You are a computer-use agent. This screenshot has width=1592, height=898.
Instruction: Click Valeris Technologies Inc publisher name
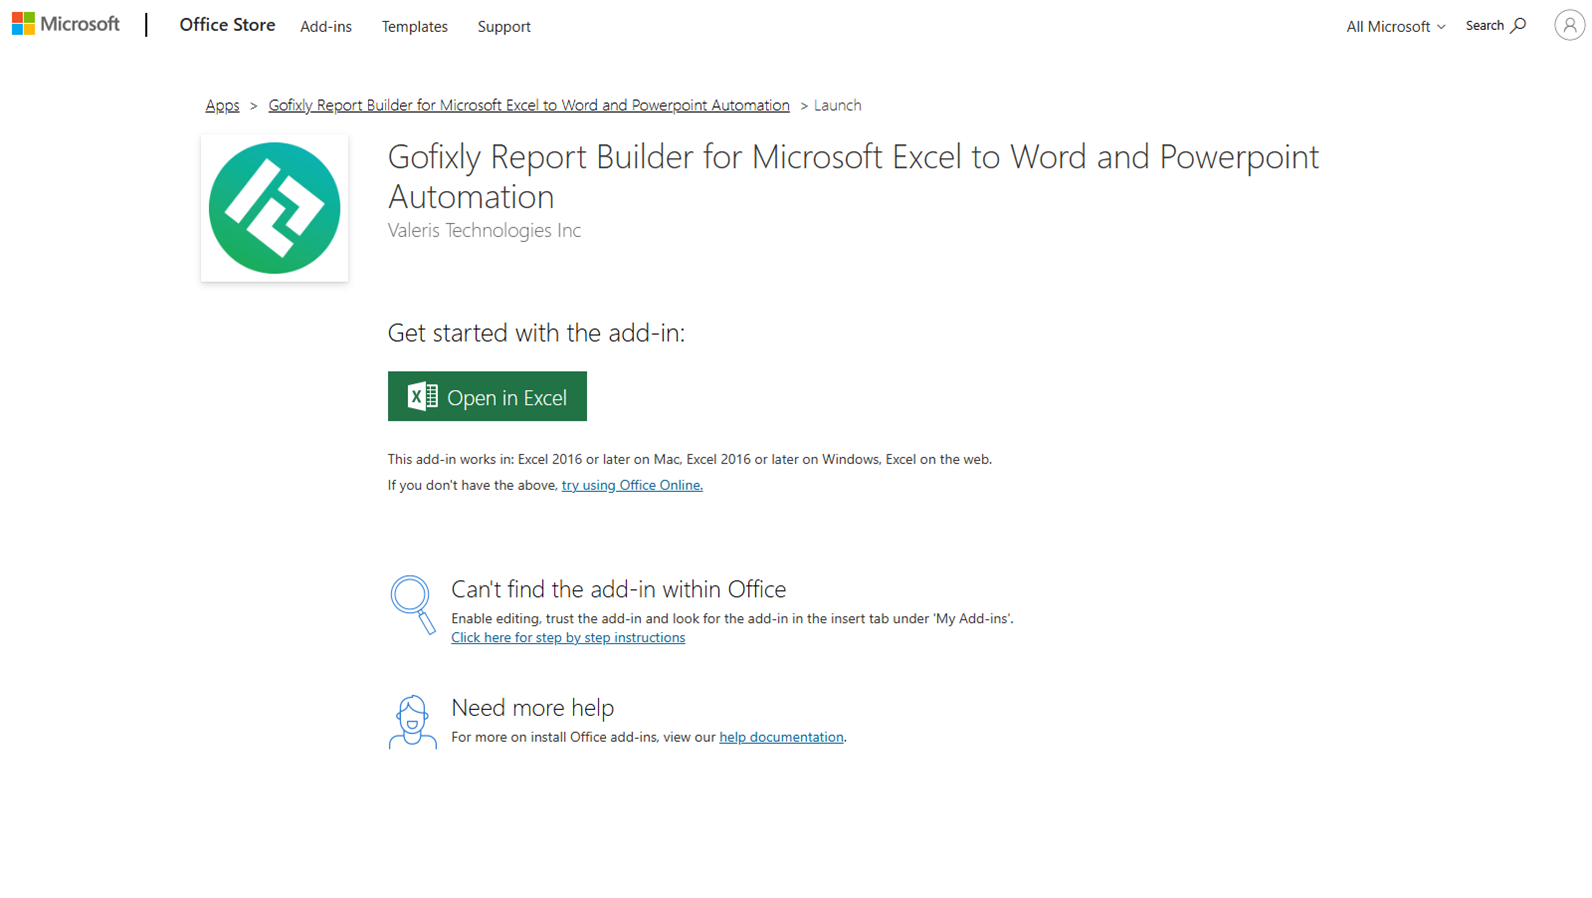point(484,230)
